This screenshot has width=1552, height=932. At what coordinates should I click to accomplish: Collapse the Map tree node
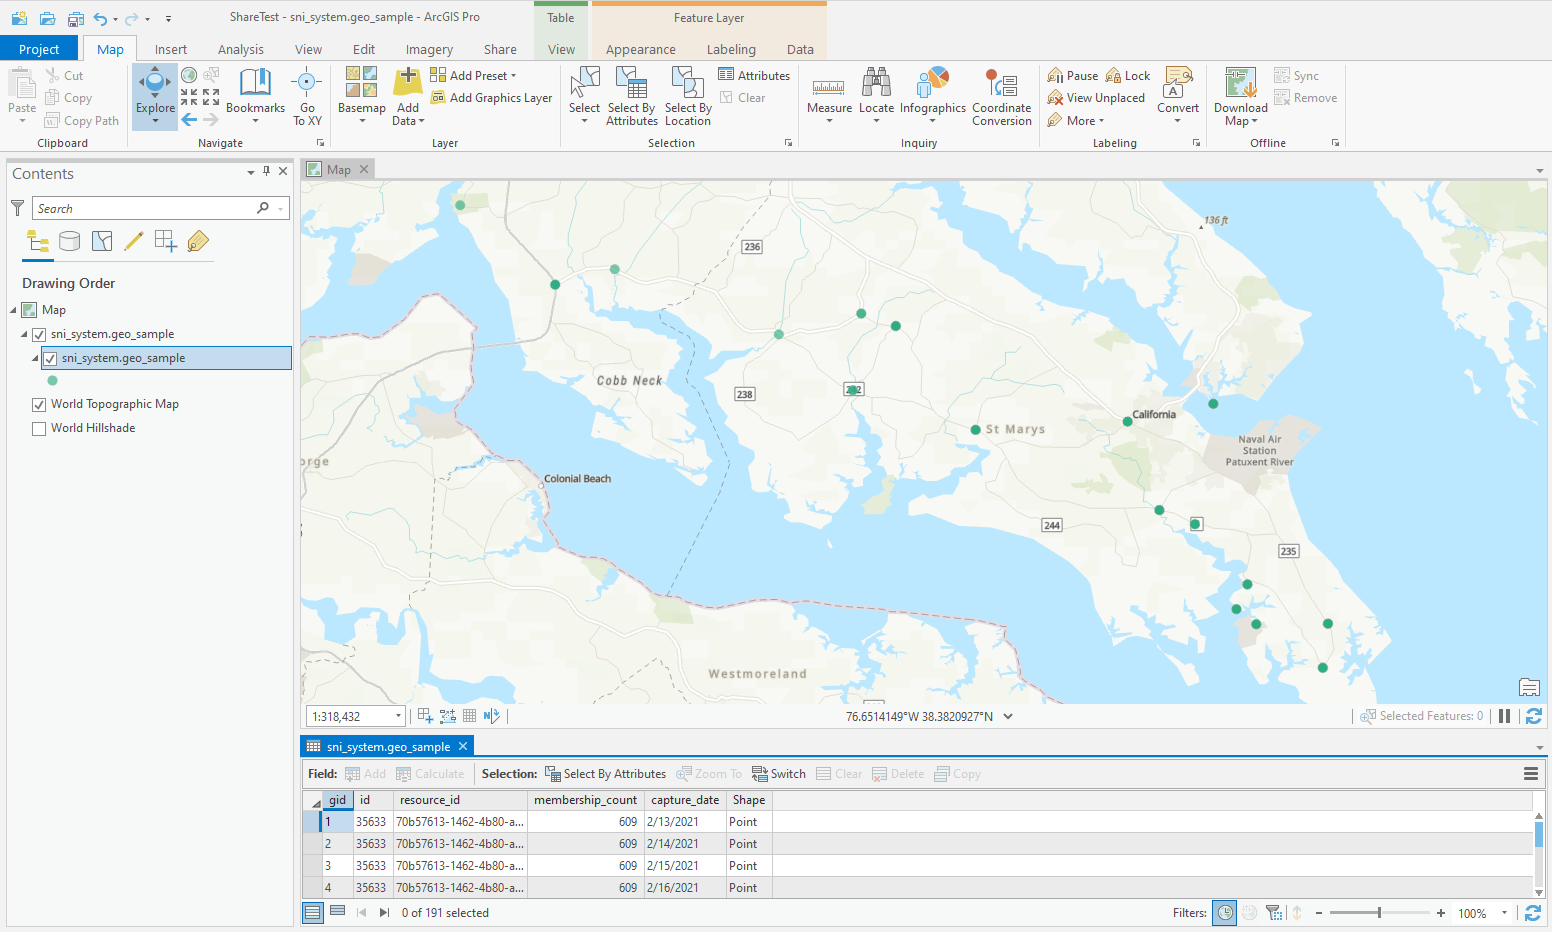[13, 310]
